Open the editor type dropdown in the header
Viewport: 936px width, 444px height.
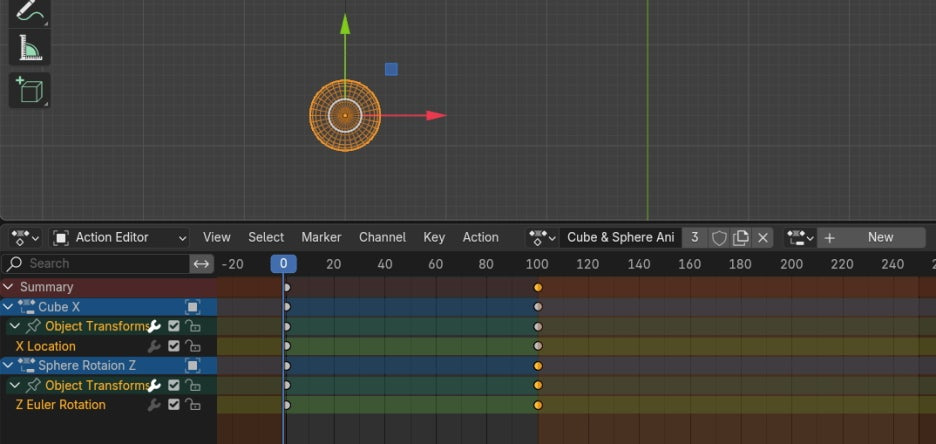(x=24, y=238)
